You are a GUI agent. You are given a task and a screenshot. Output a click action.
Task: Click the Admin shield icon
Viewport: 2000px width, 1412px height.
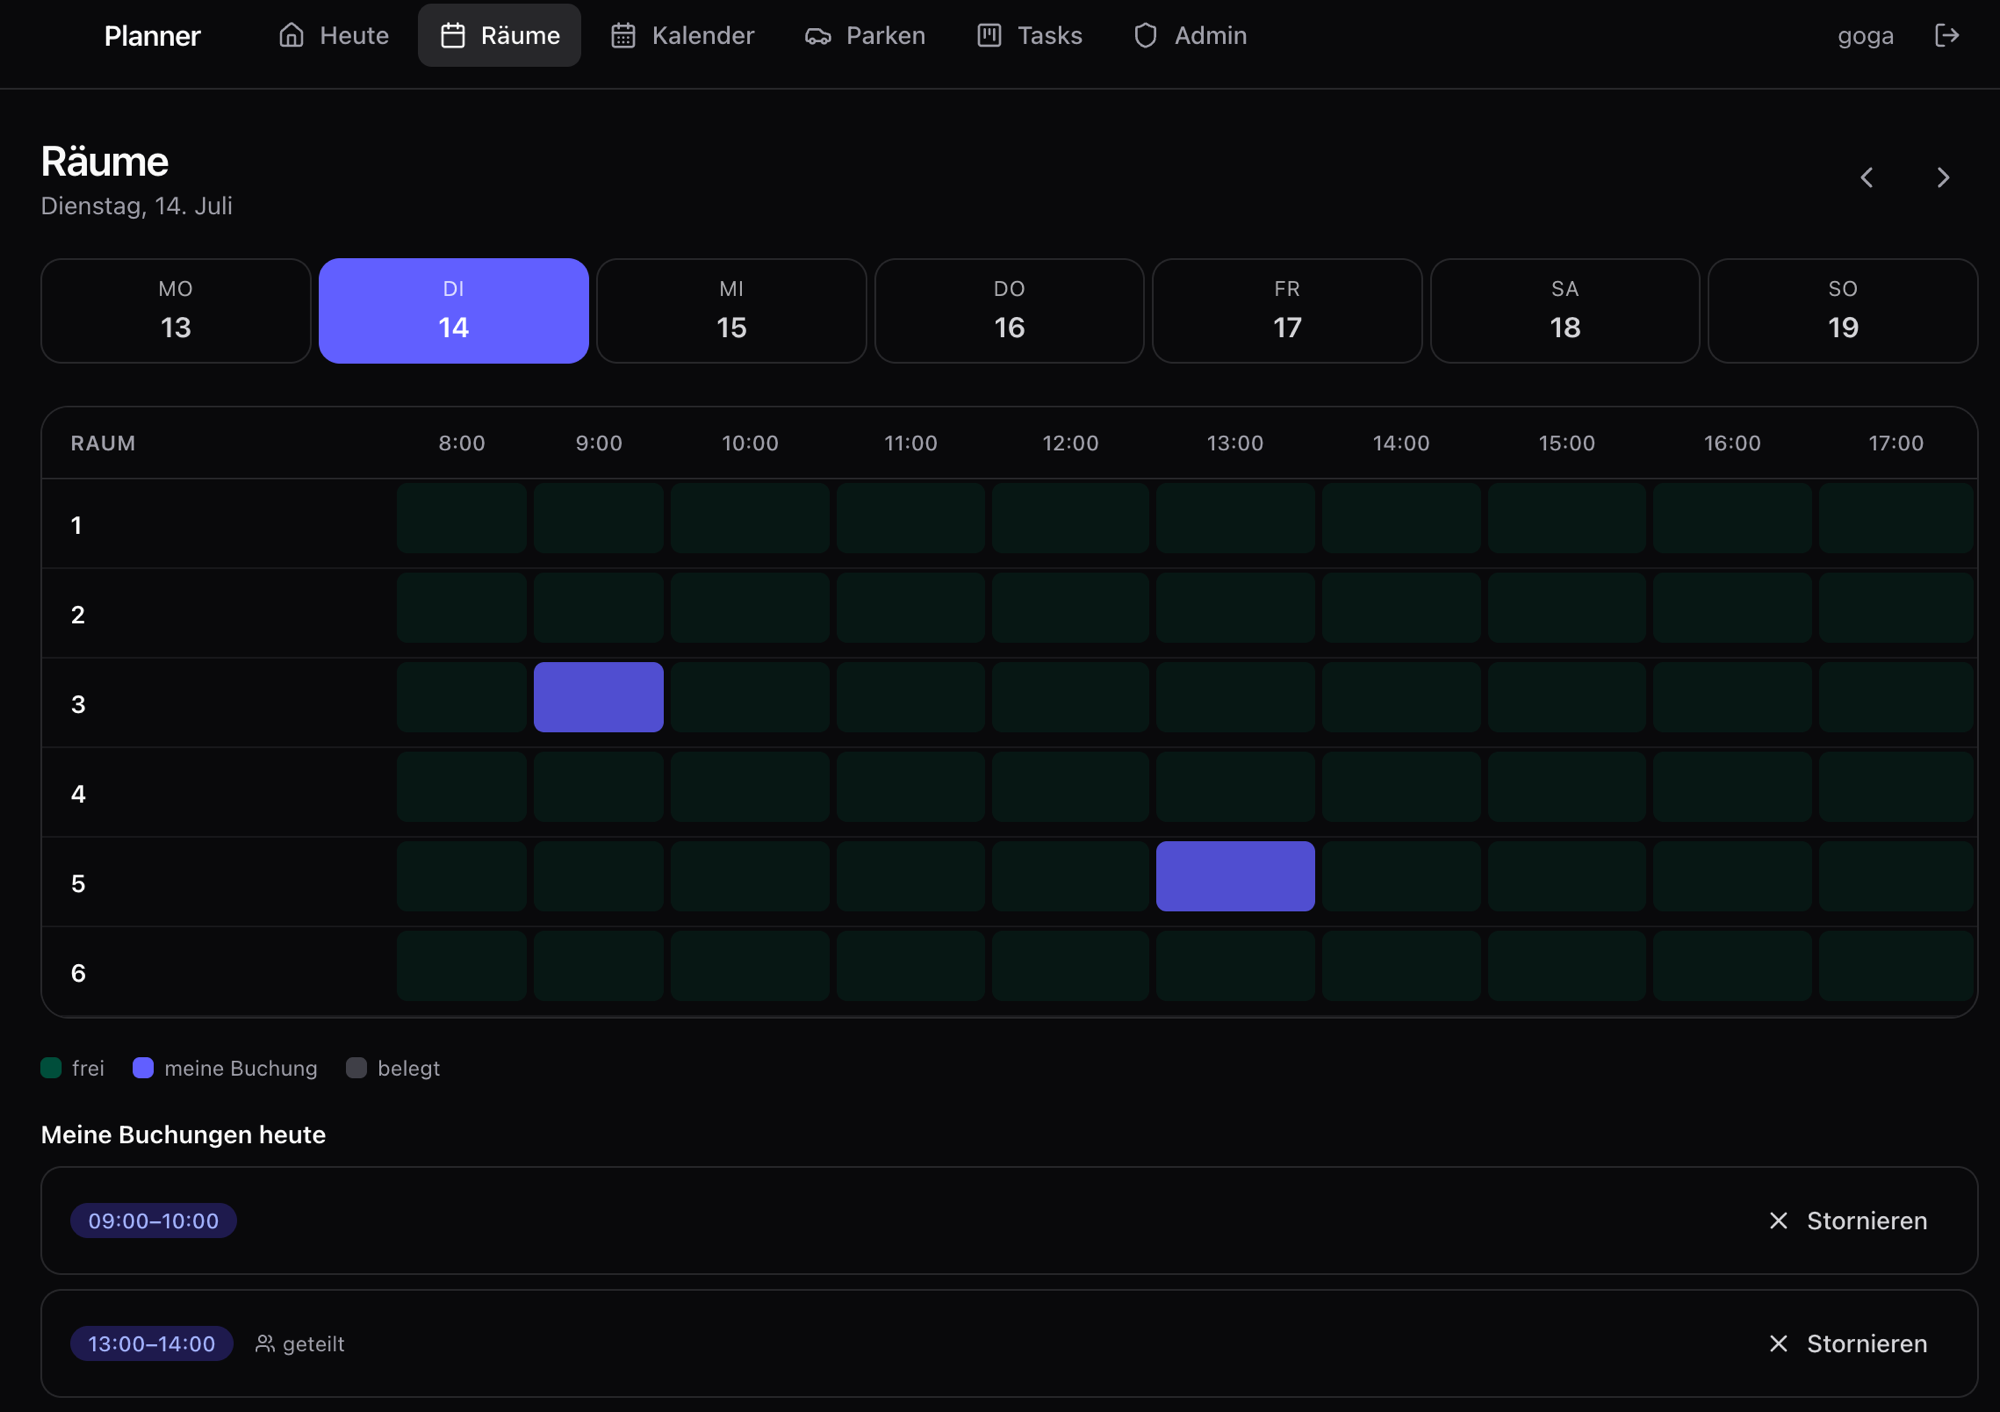[x=1145, y=36]
